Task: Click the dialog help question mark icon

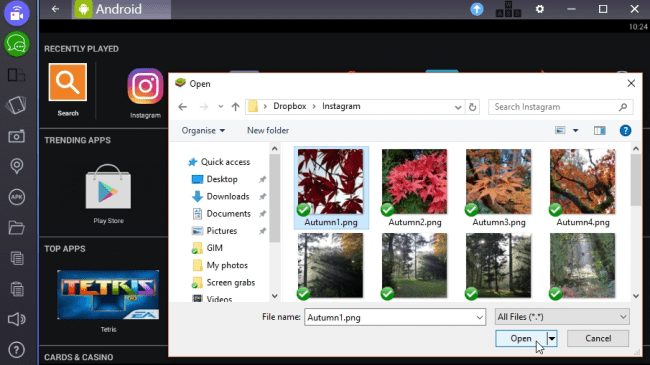Action: point(625,131)
